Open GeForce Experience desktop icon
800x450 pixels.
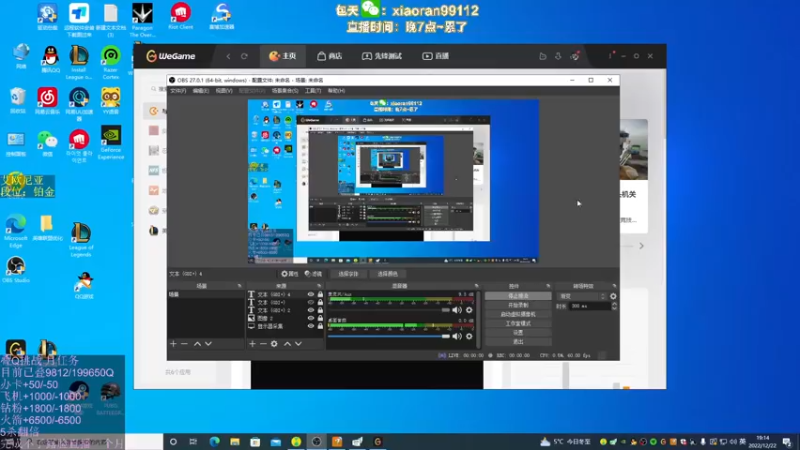coord(111,143)
